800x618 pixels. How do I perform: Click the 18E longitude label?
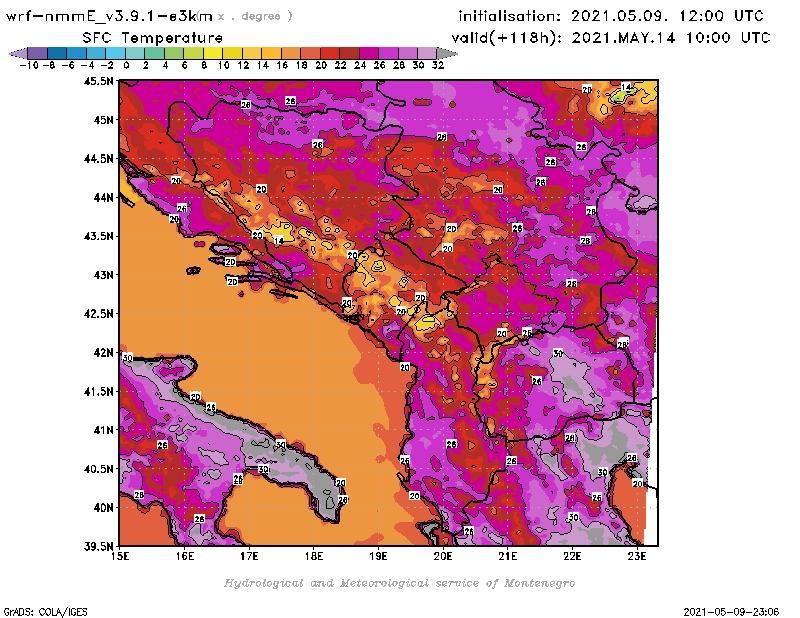[x=314, y=556]
